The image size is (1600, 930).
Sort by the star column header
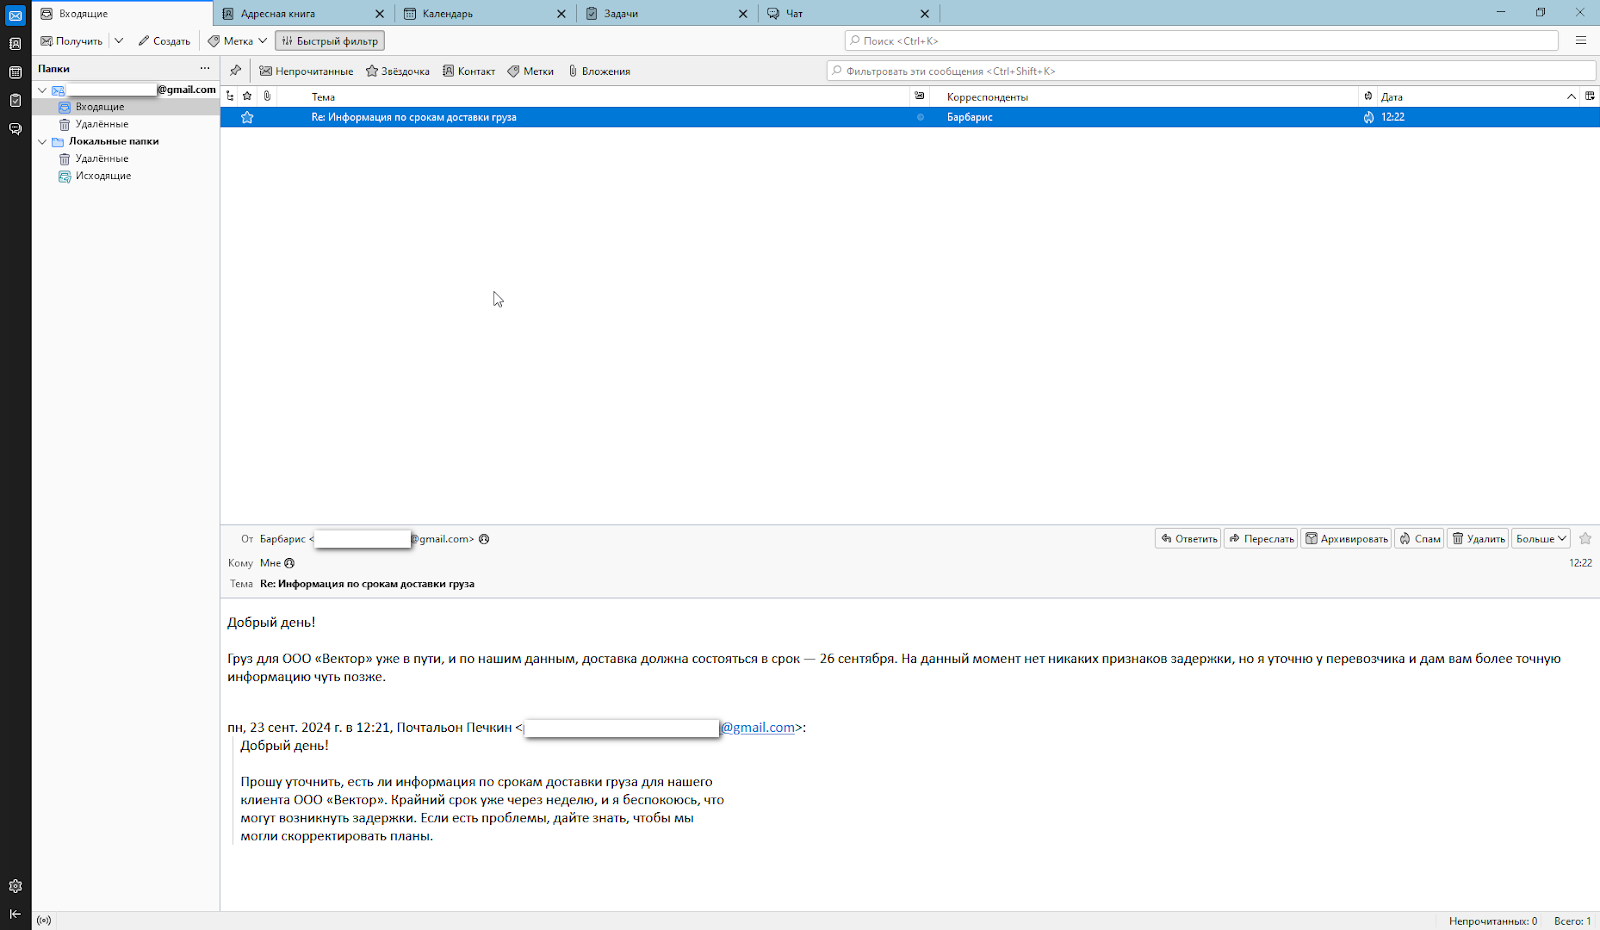tap(247, 96)
